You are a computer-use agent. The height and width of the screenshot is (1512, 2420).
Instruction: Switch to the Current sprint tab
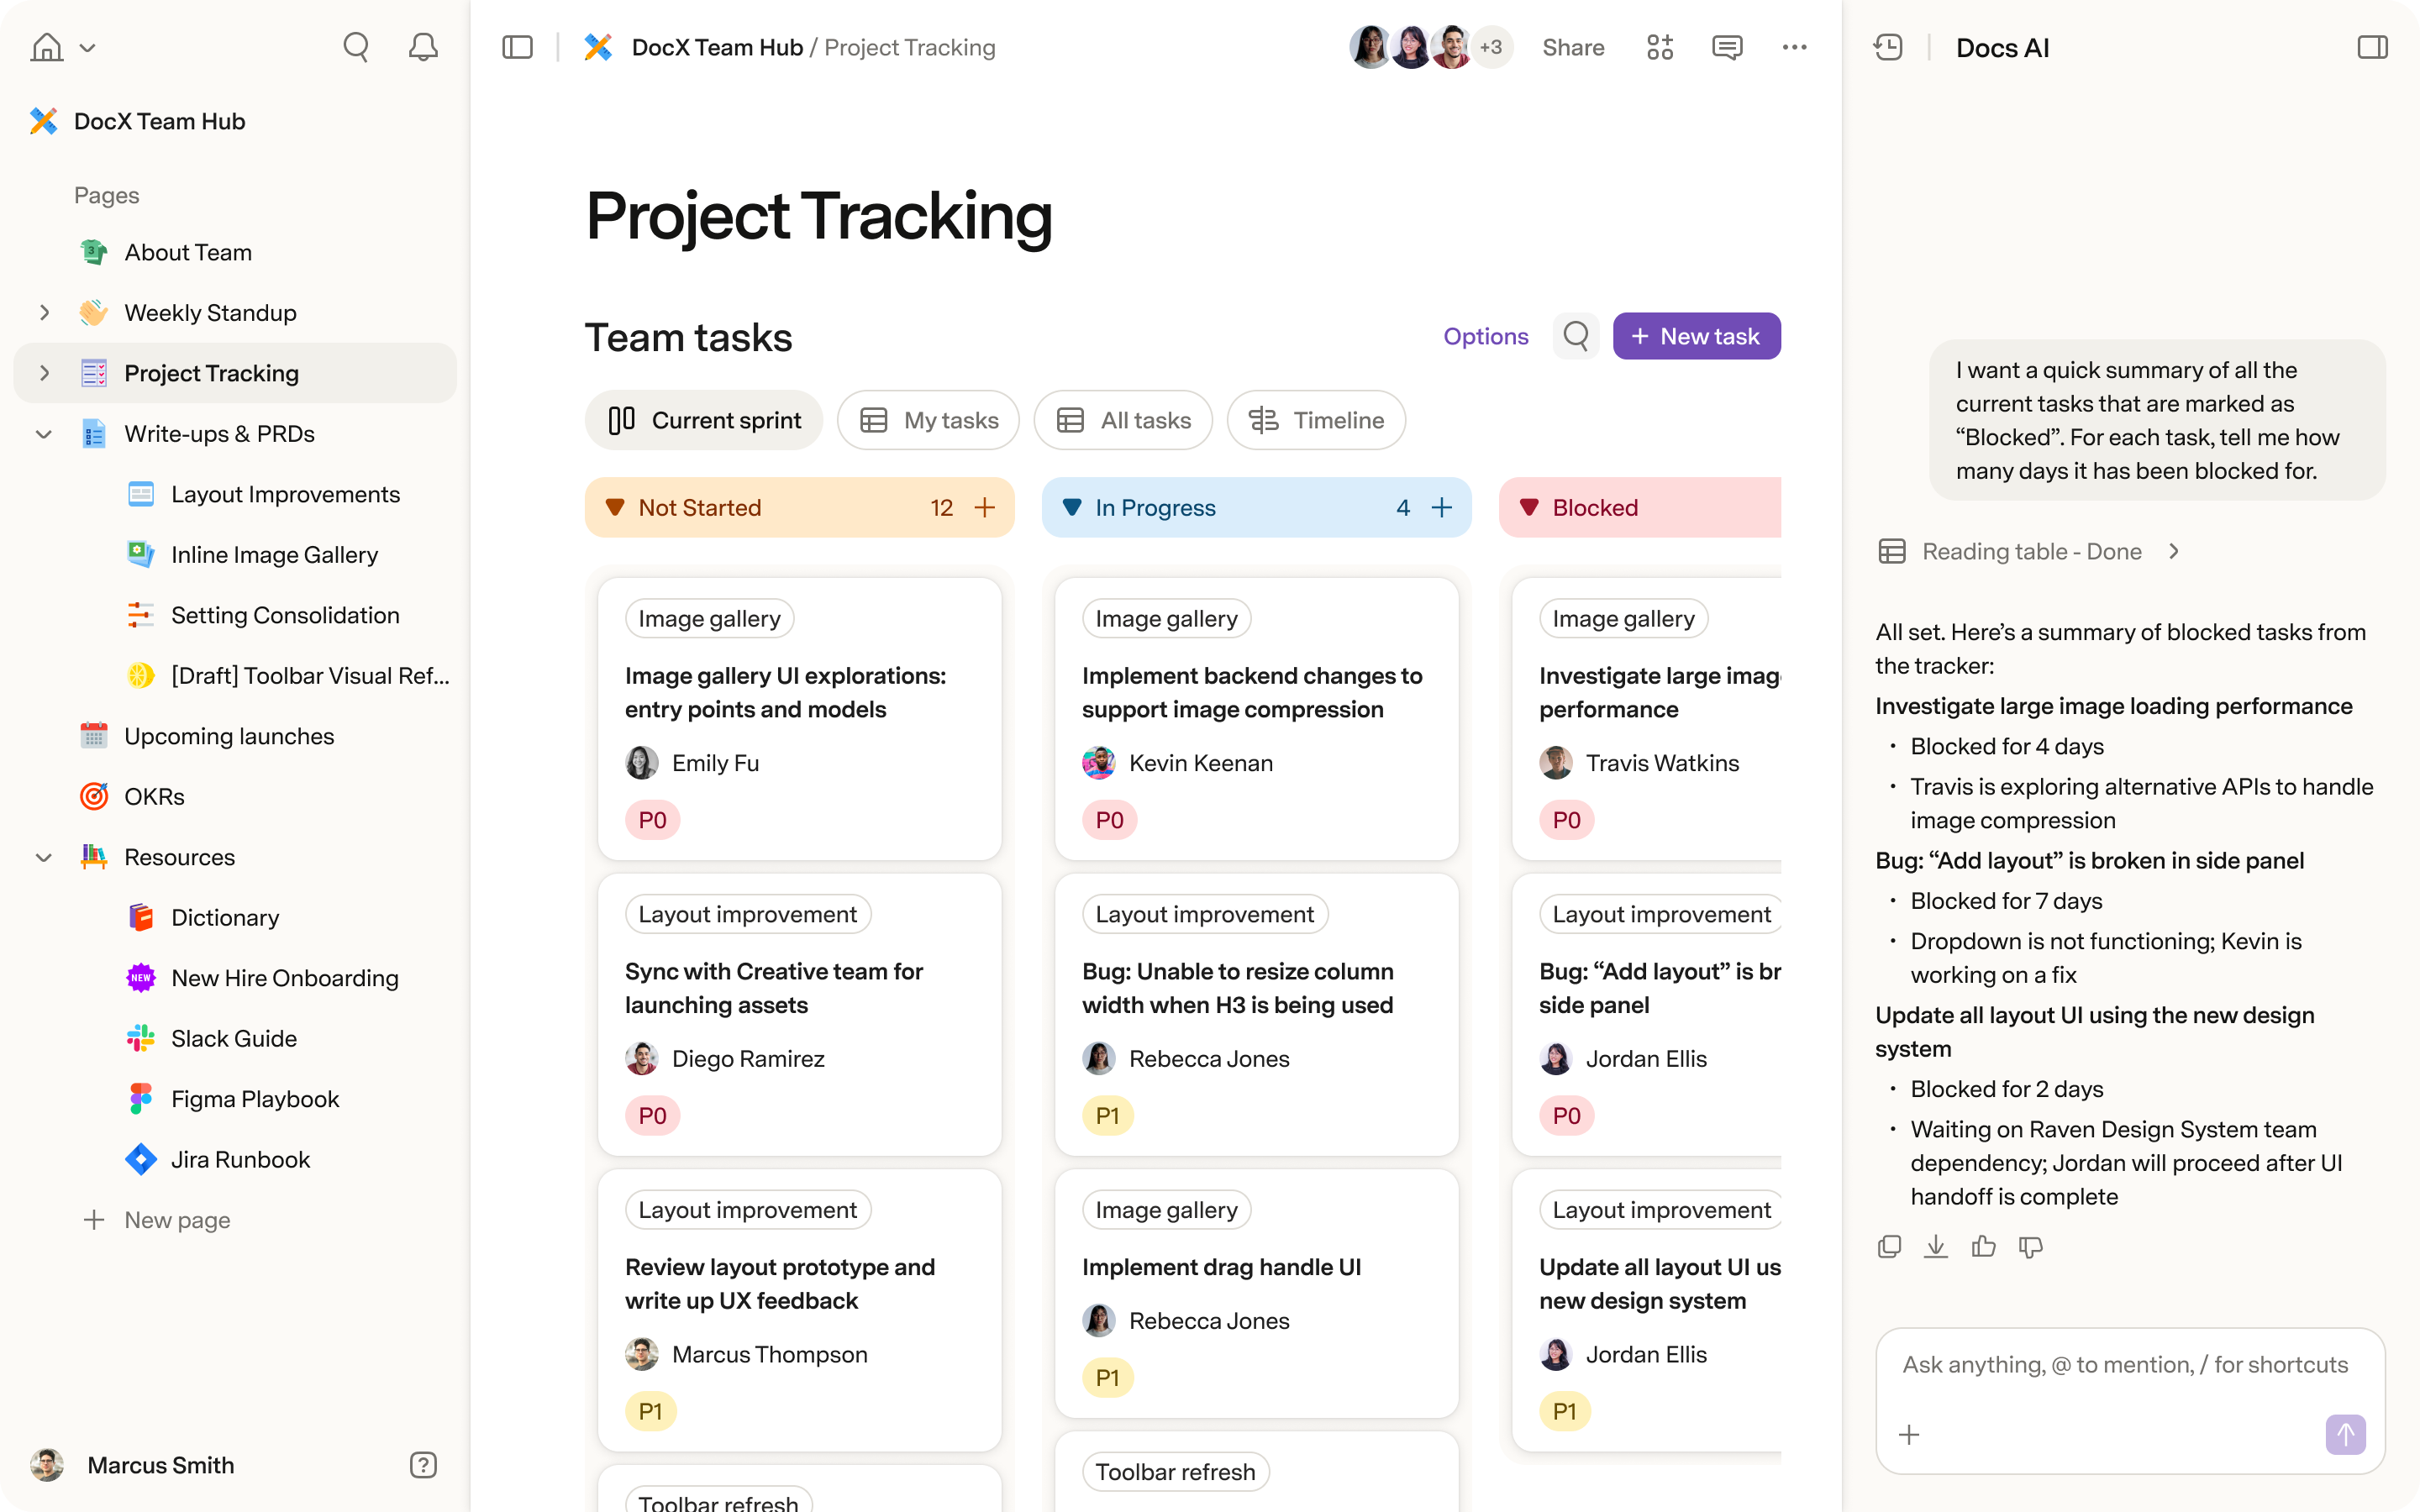tap(704, 420)
